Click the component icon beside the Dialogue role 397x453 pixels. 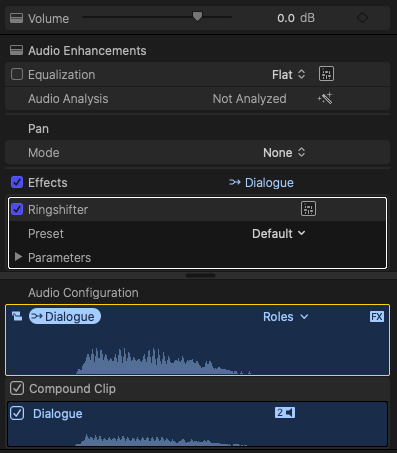click(17, 316)
